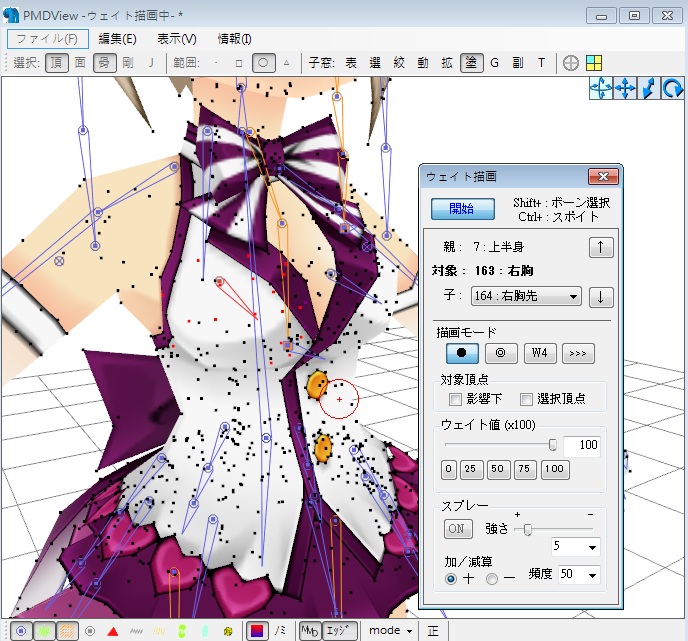Toggle エッジ edge display button

340,631
